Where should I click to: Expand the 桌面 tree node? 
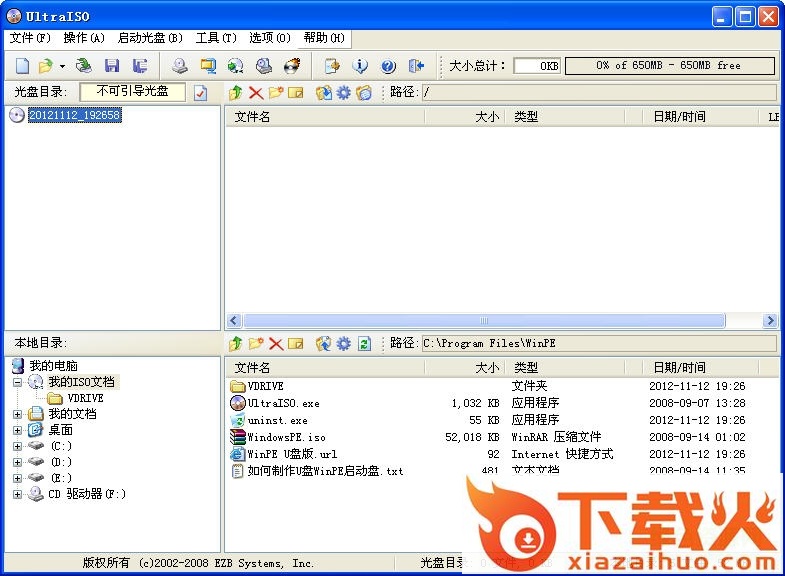coord(17,430)
